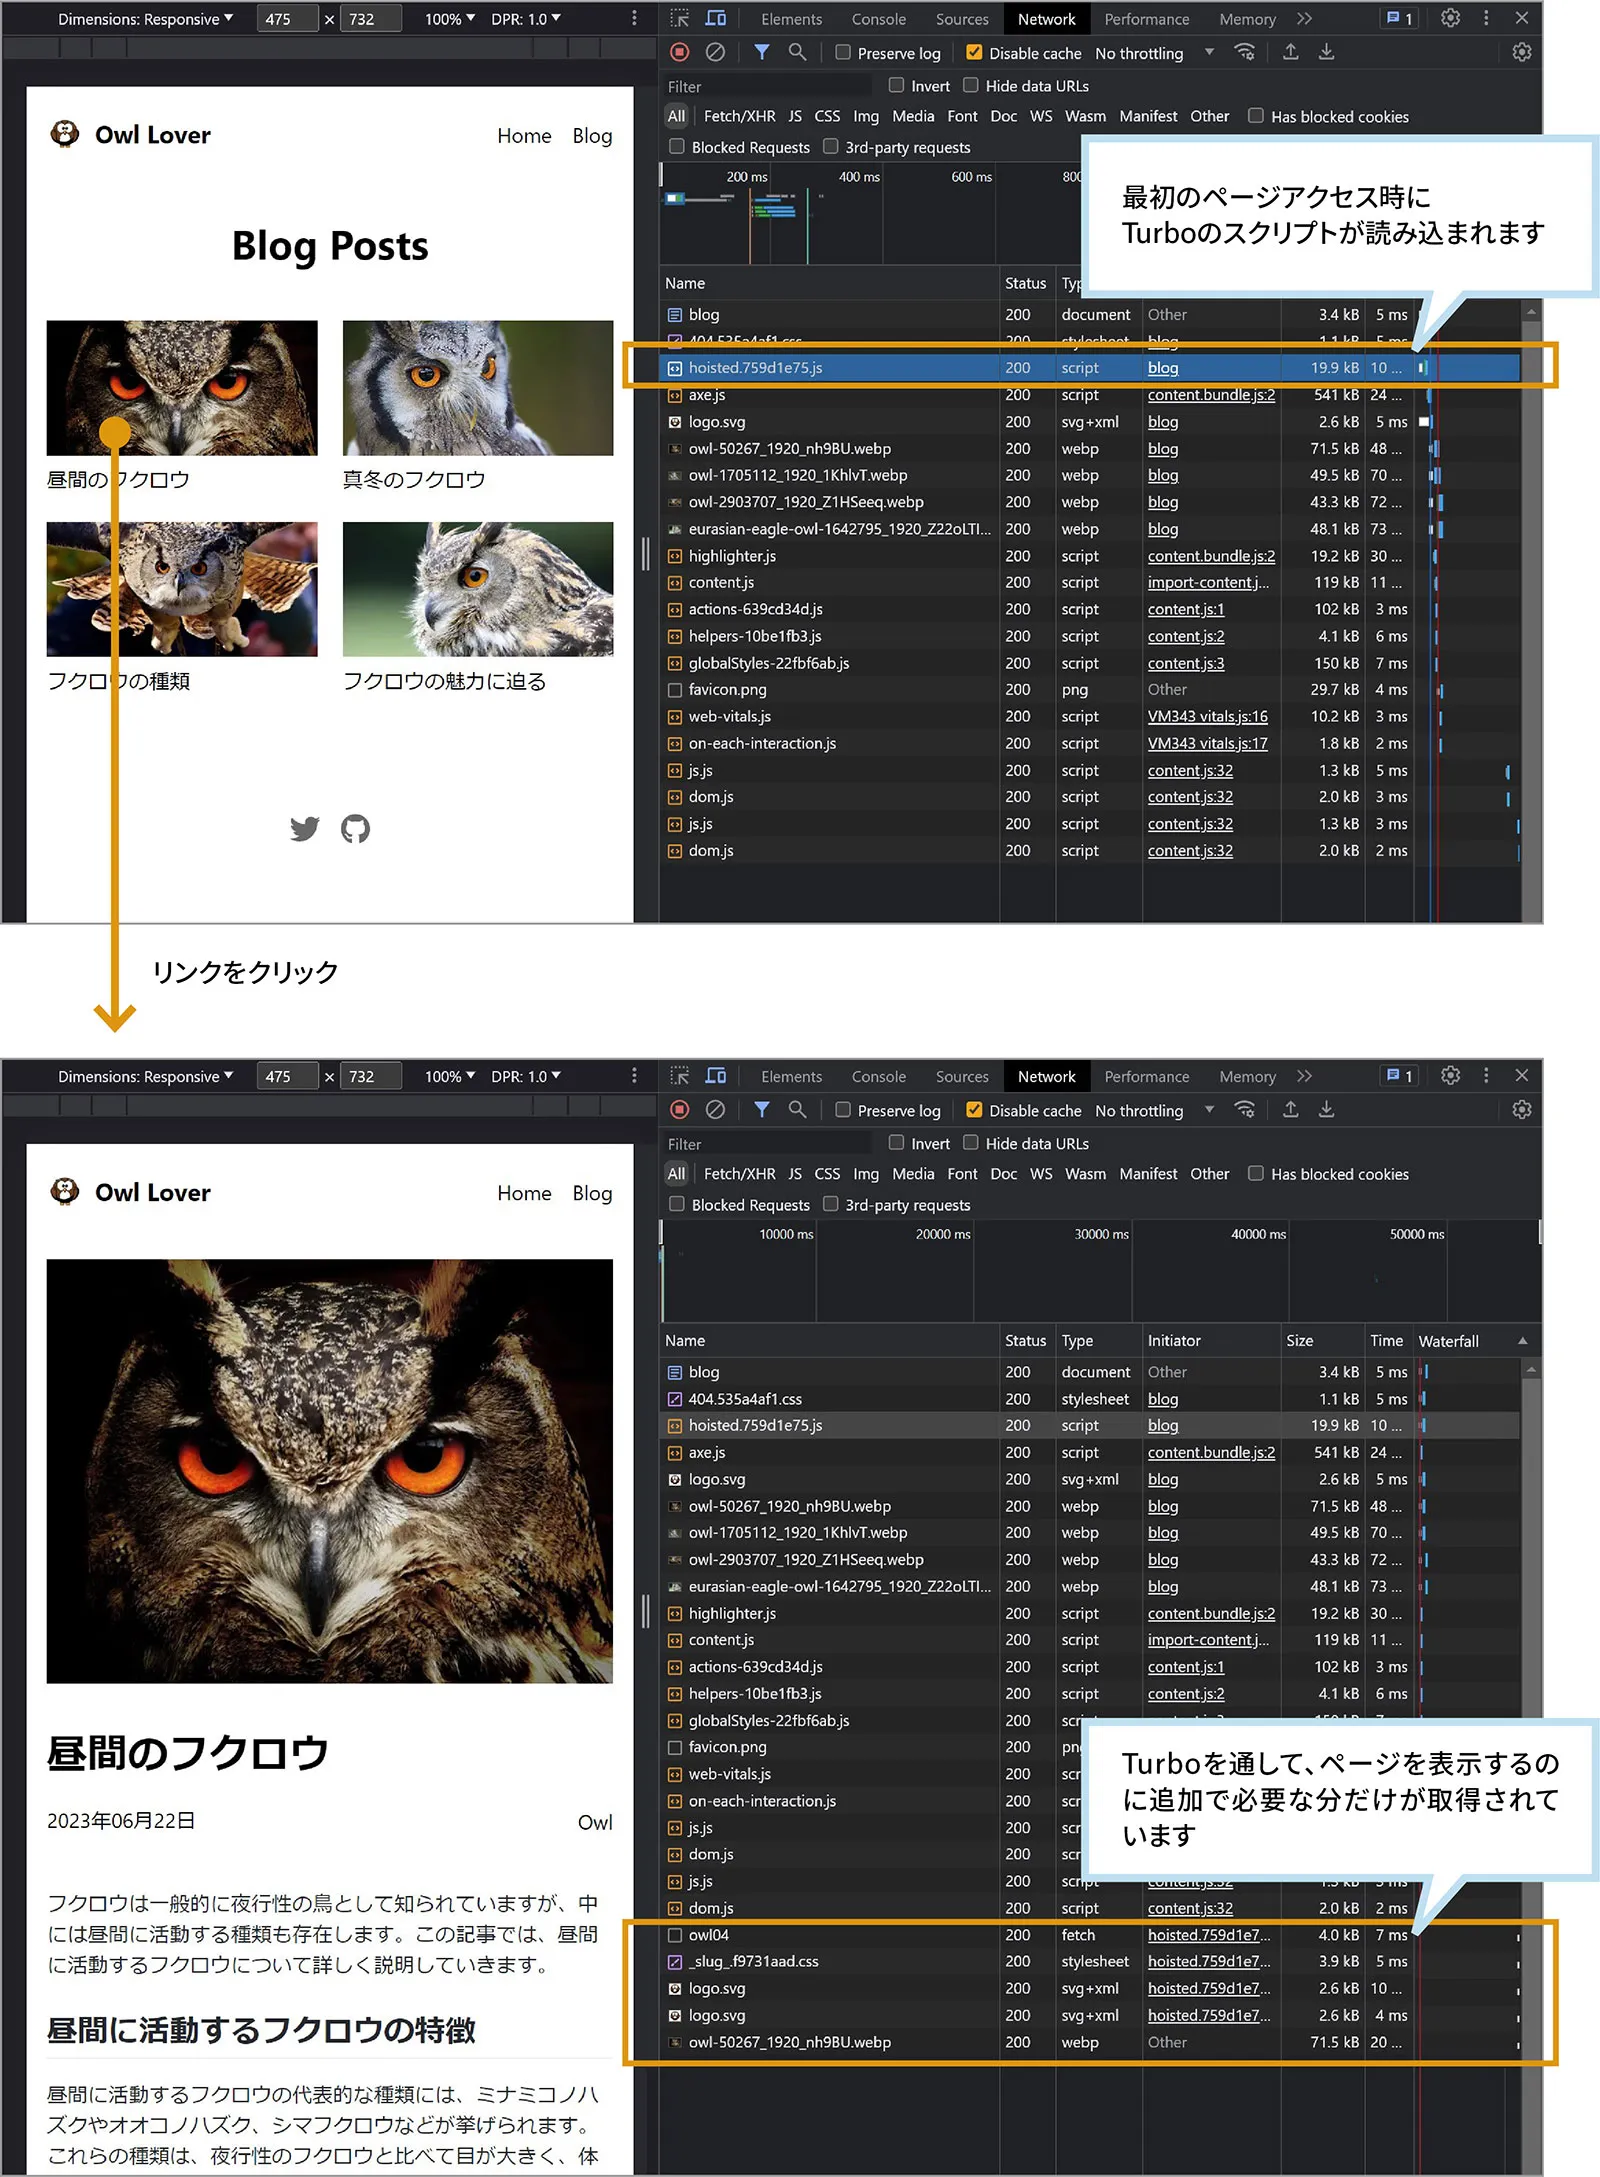
Task: Open Dimensions: Responsive dropdown in the lower window
Action: tap(145, 1076)
